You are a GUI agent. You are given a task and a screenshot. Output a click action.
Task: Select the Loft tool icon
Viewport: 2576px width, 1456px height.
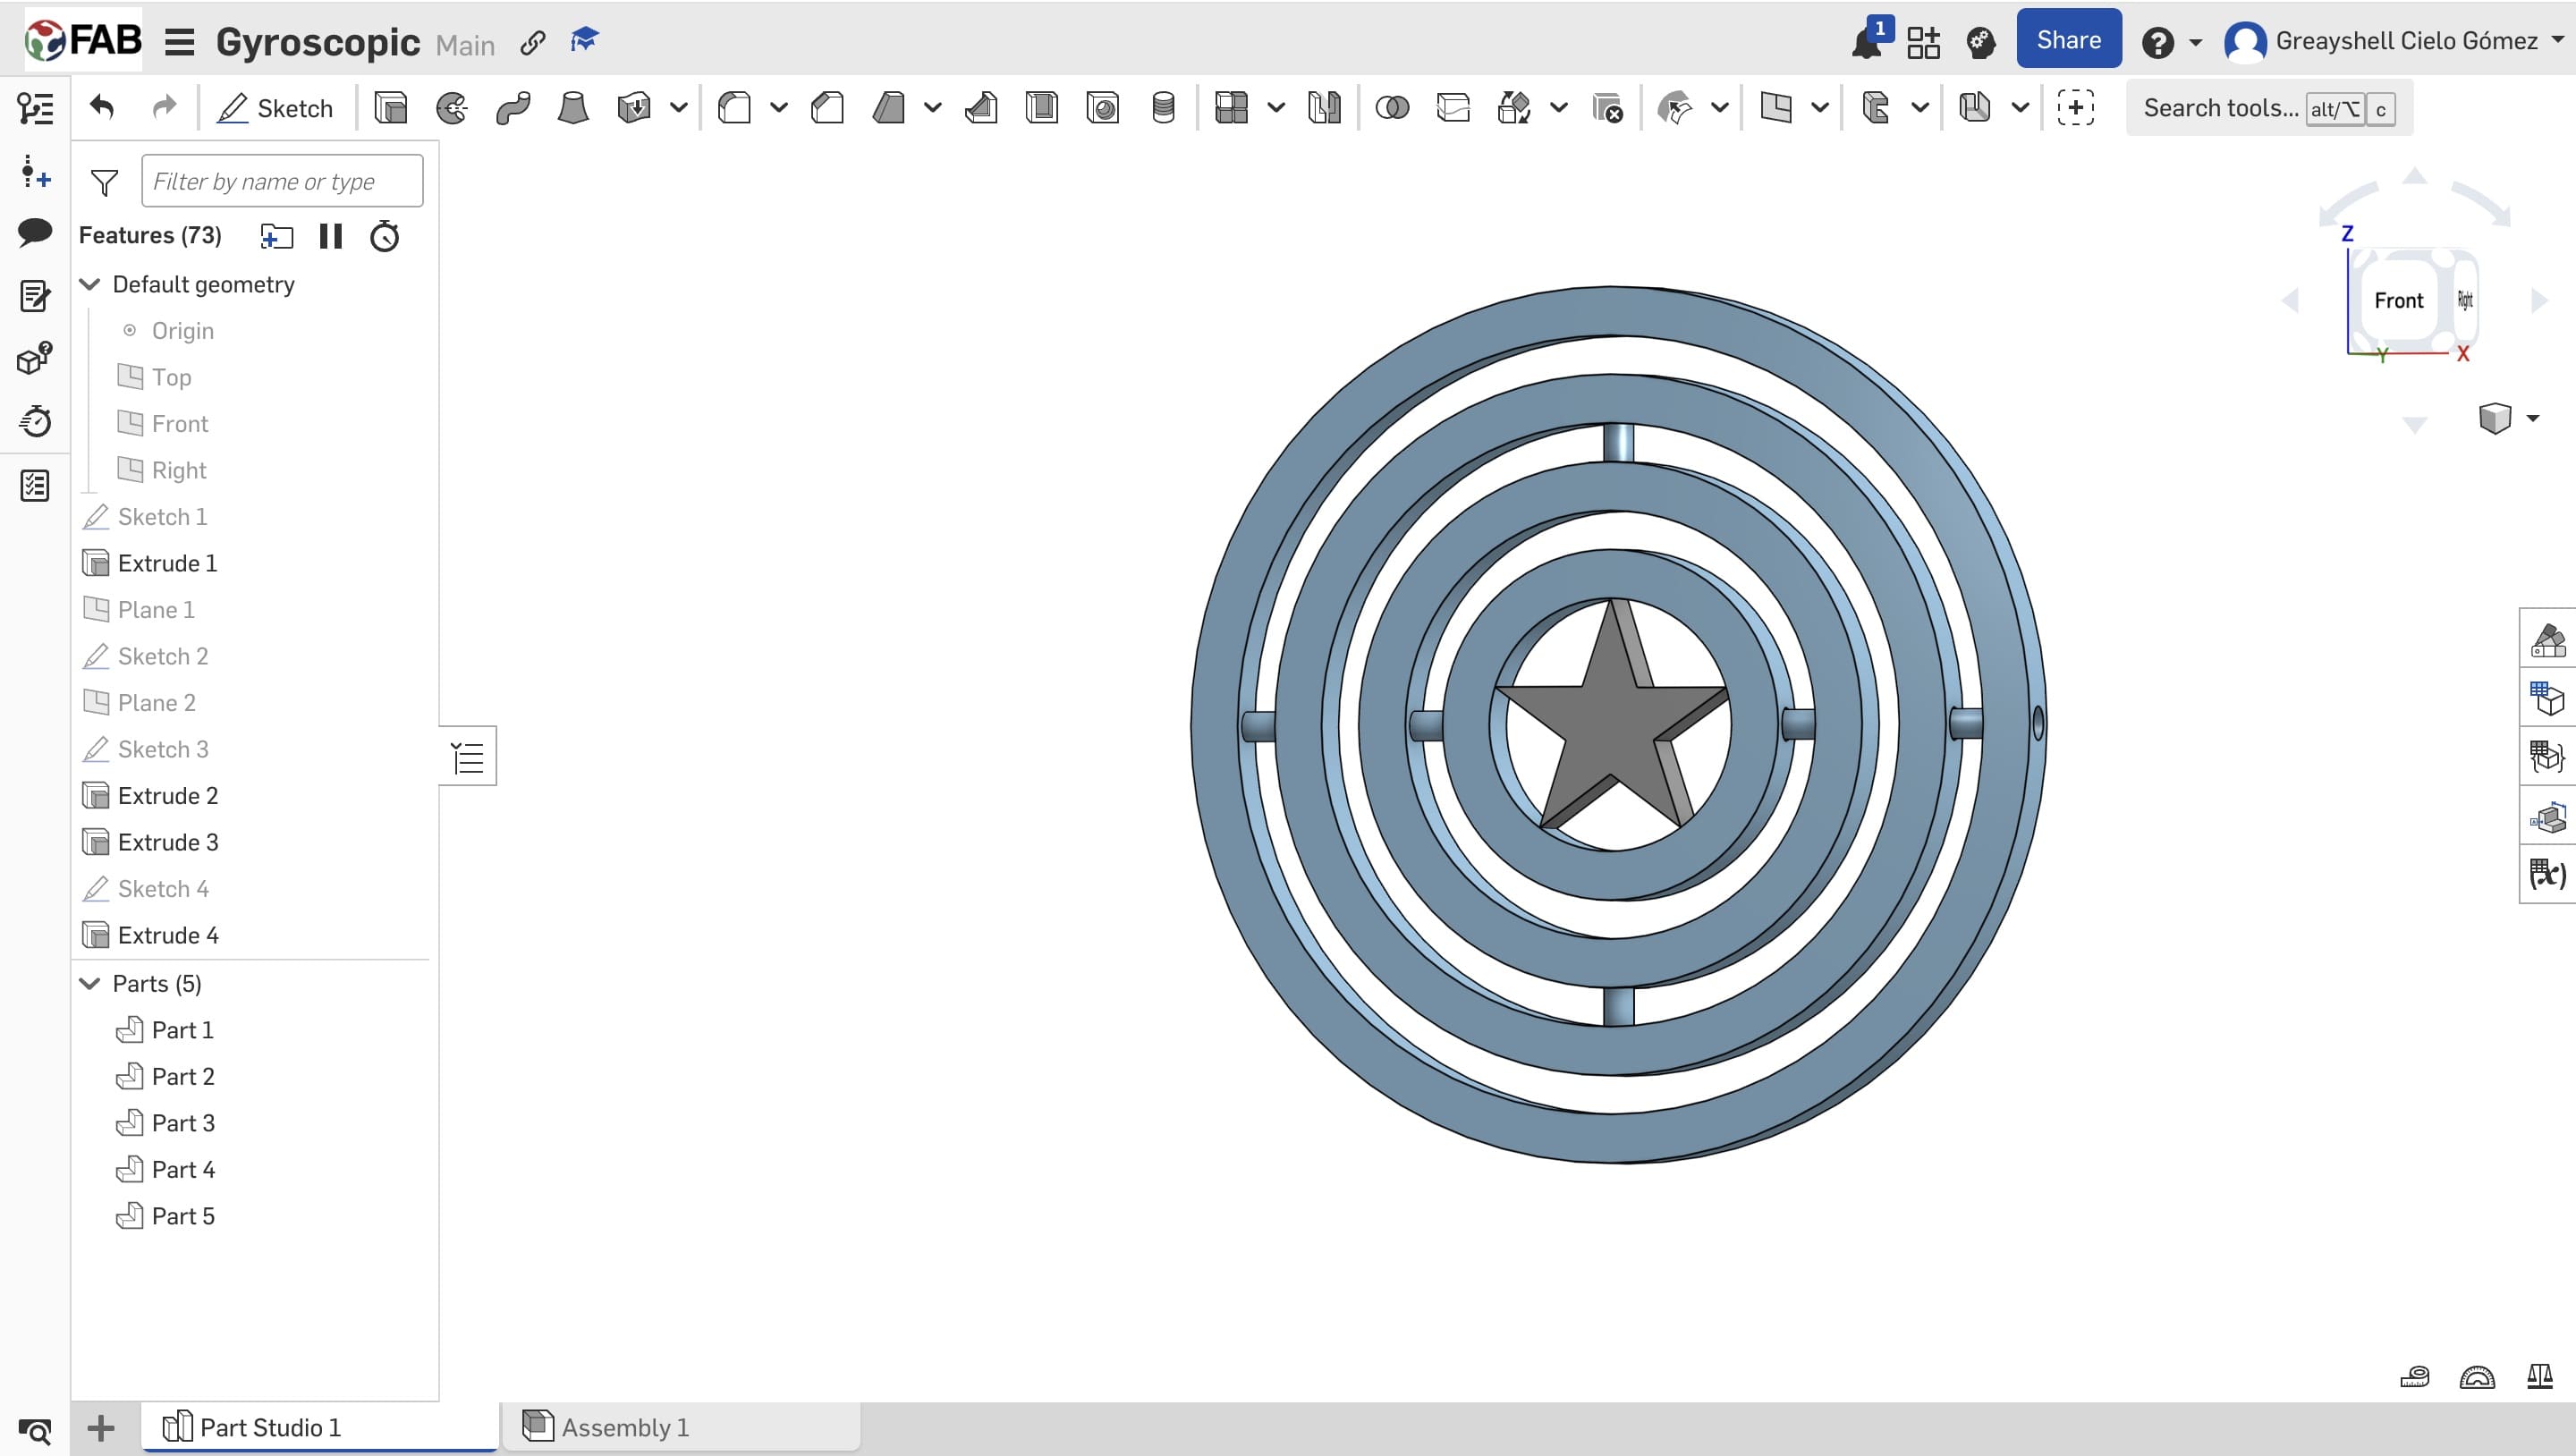573,108
